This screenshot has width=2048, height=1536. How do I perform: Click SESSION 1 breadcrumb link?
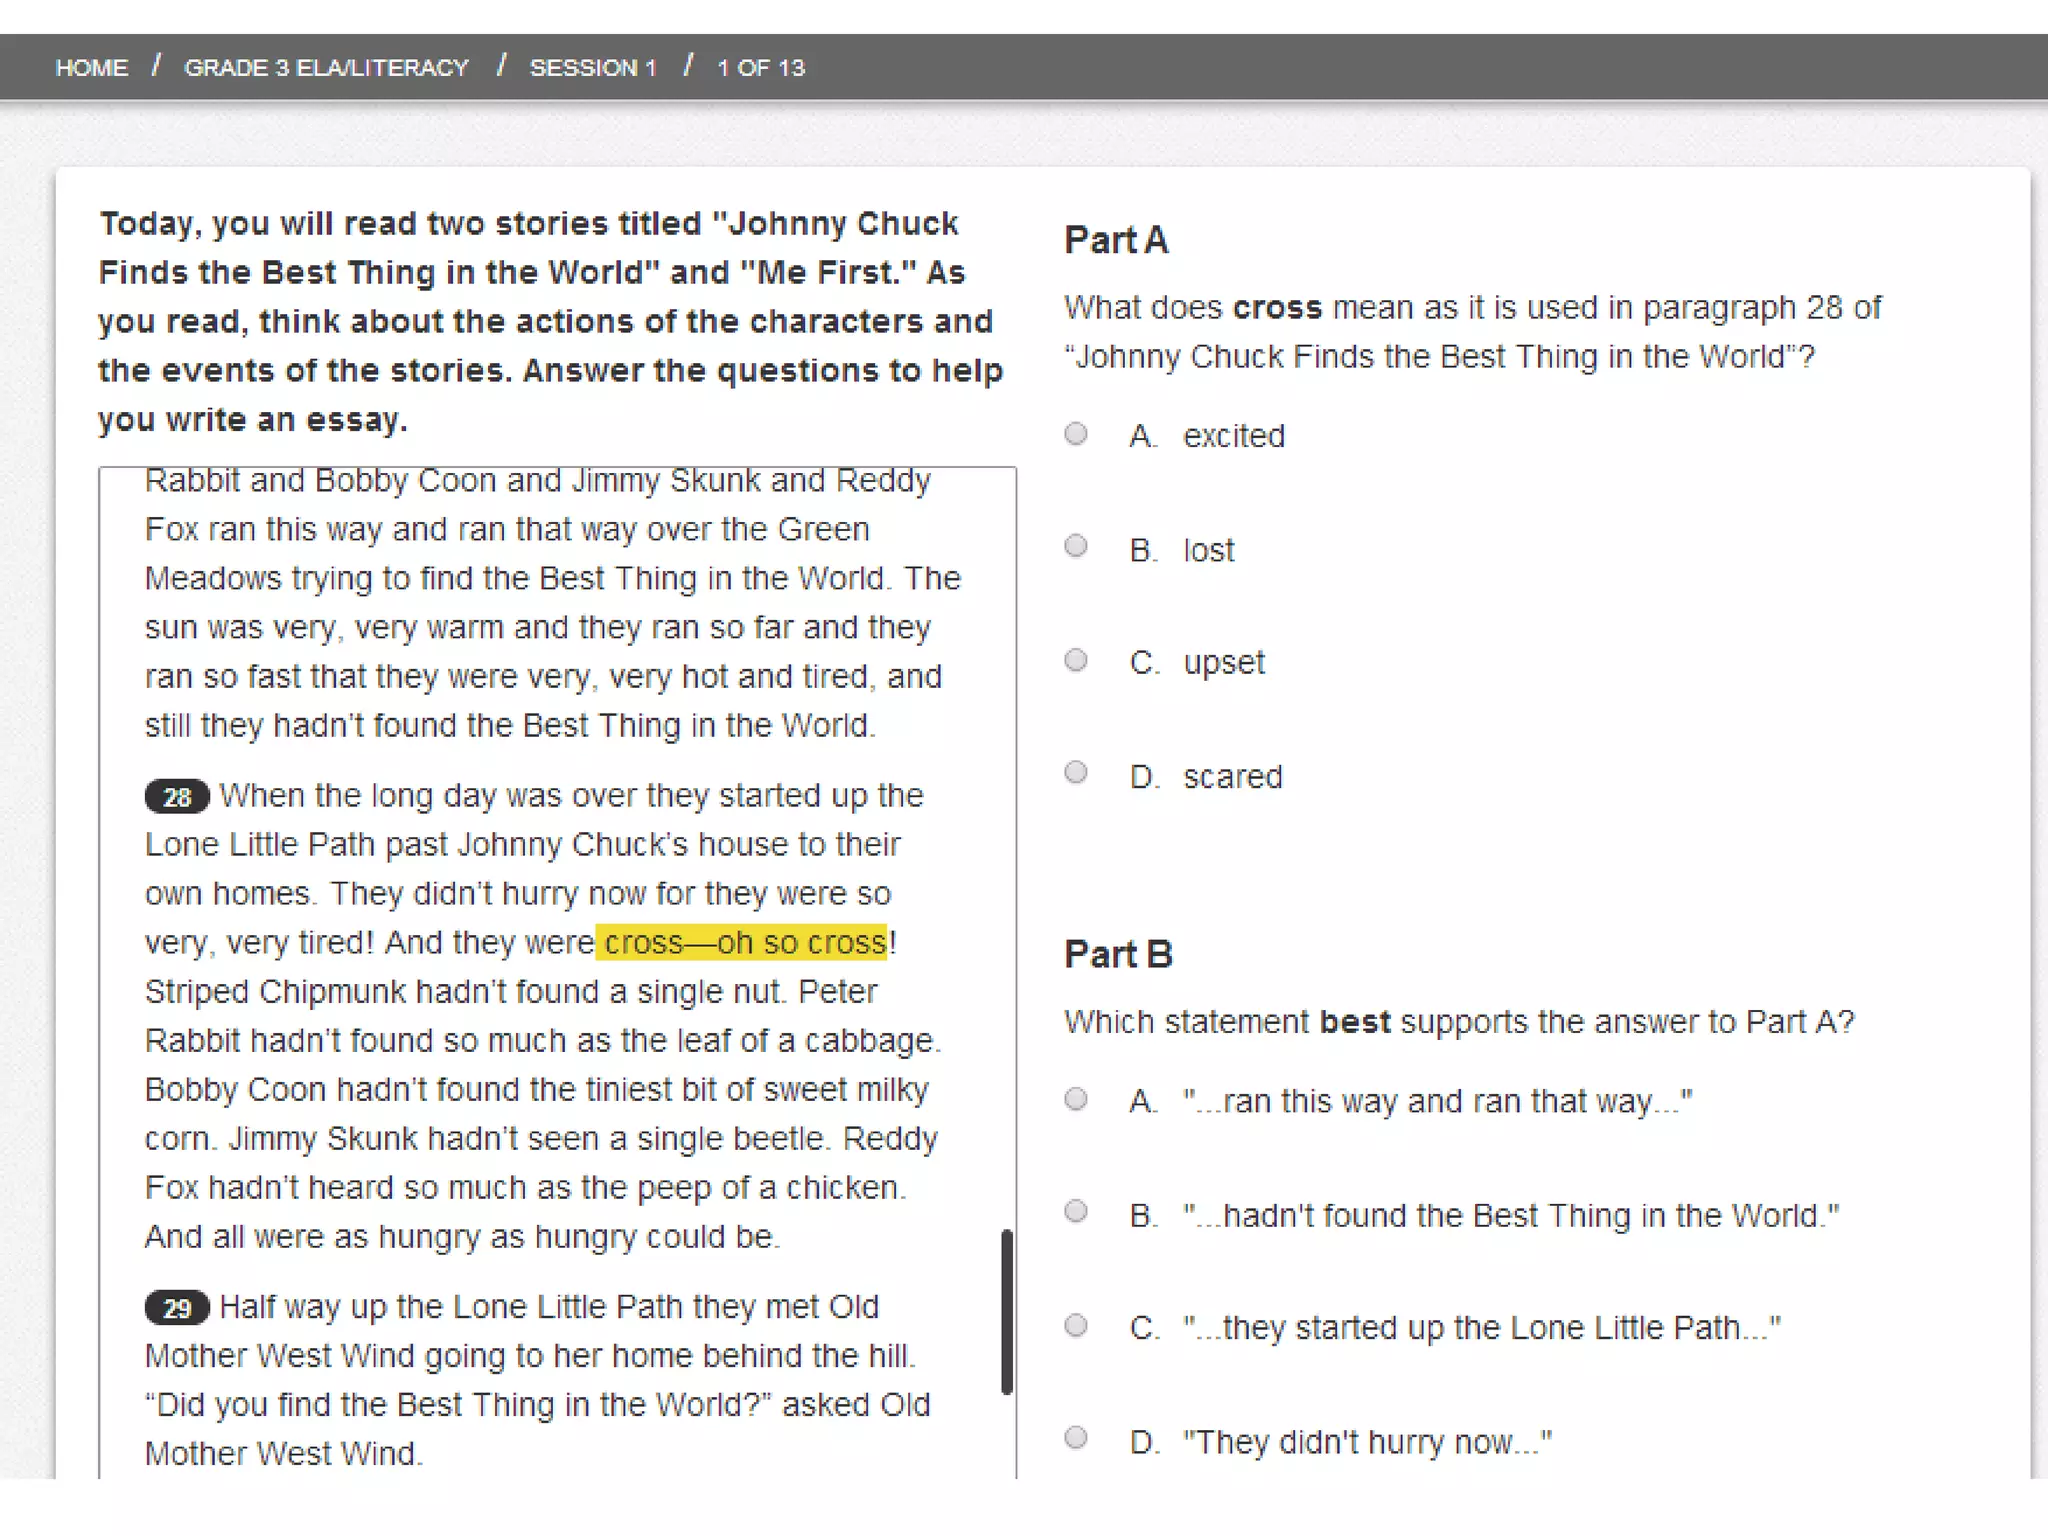[592, 68]
